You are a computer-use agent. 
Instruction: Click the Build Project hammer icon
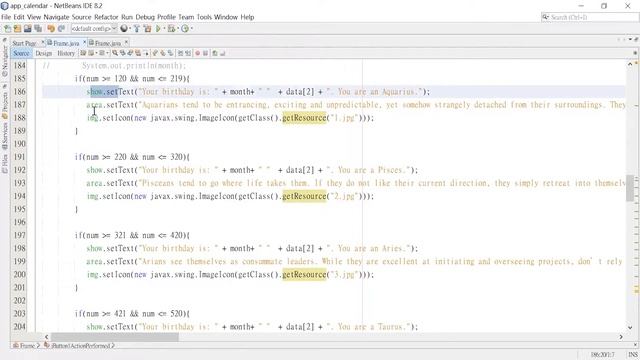coord(137,29)
